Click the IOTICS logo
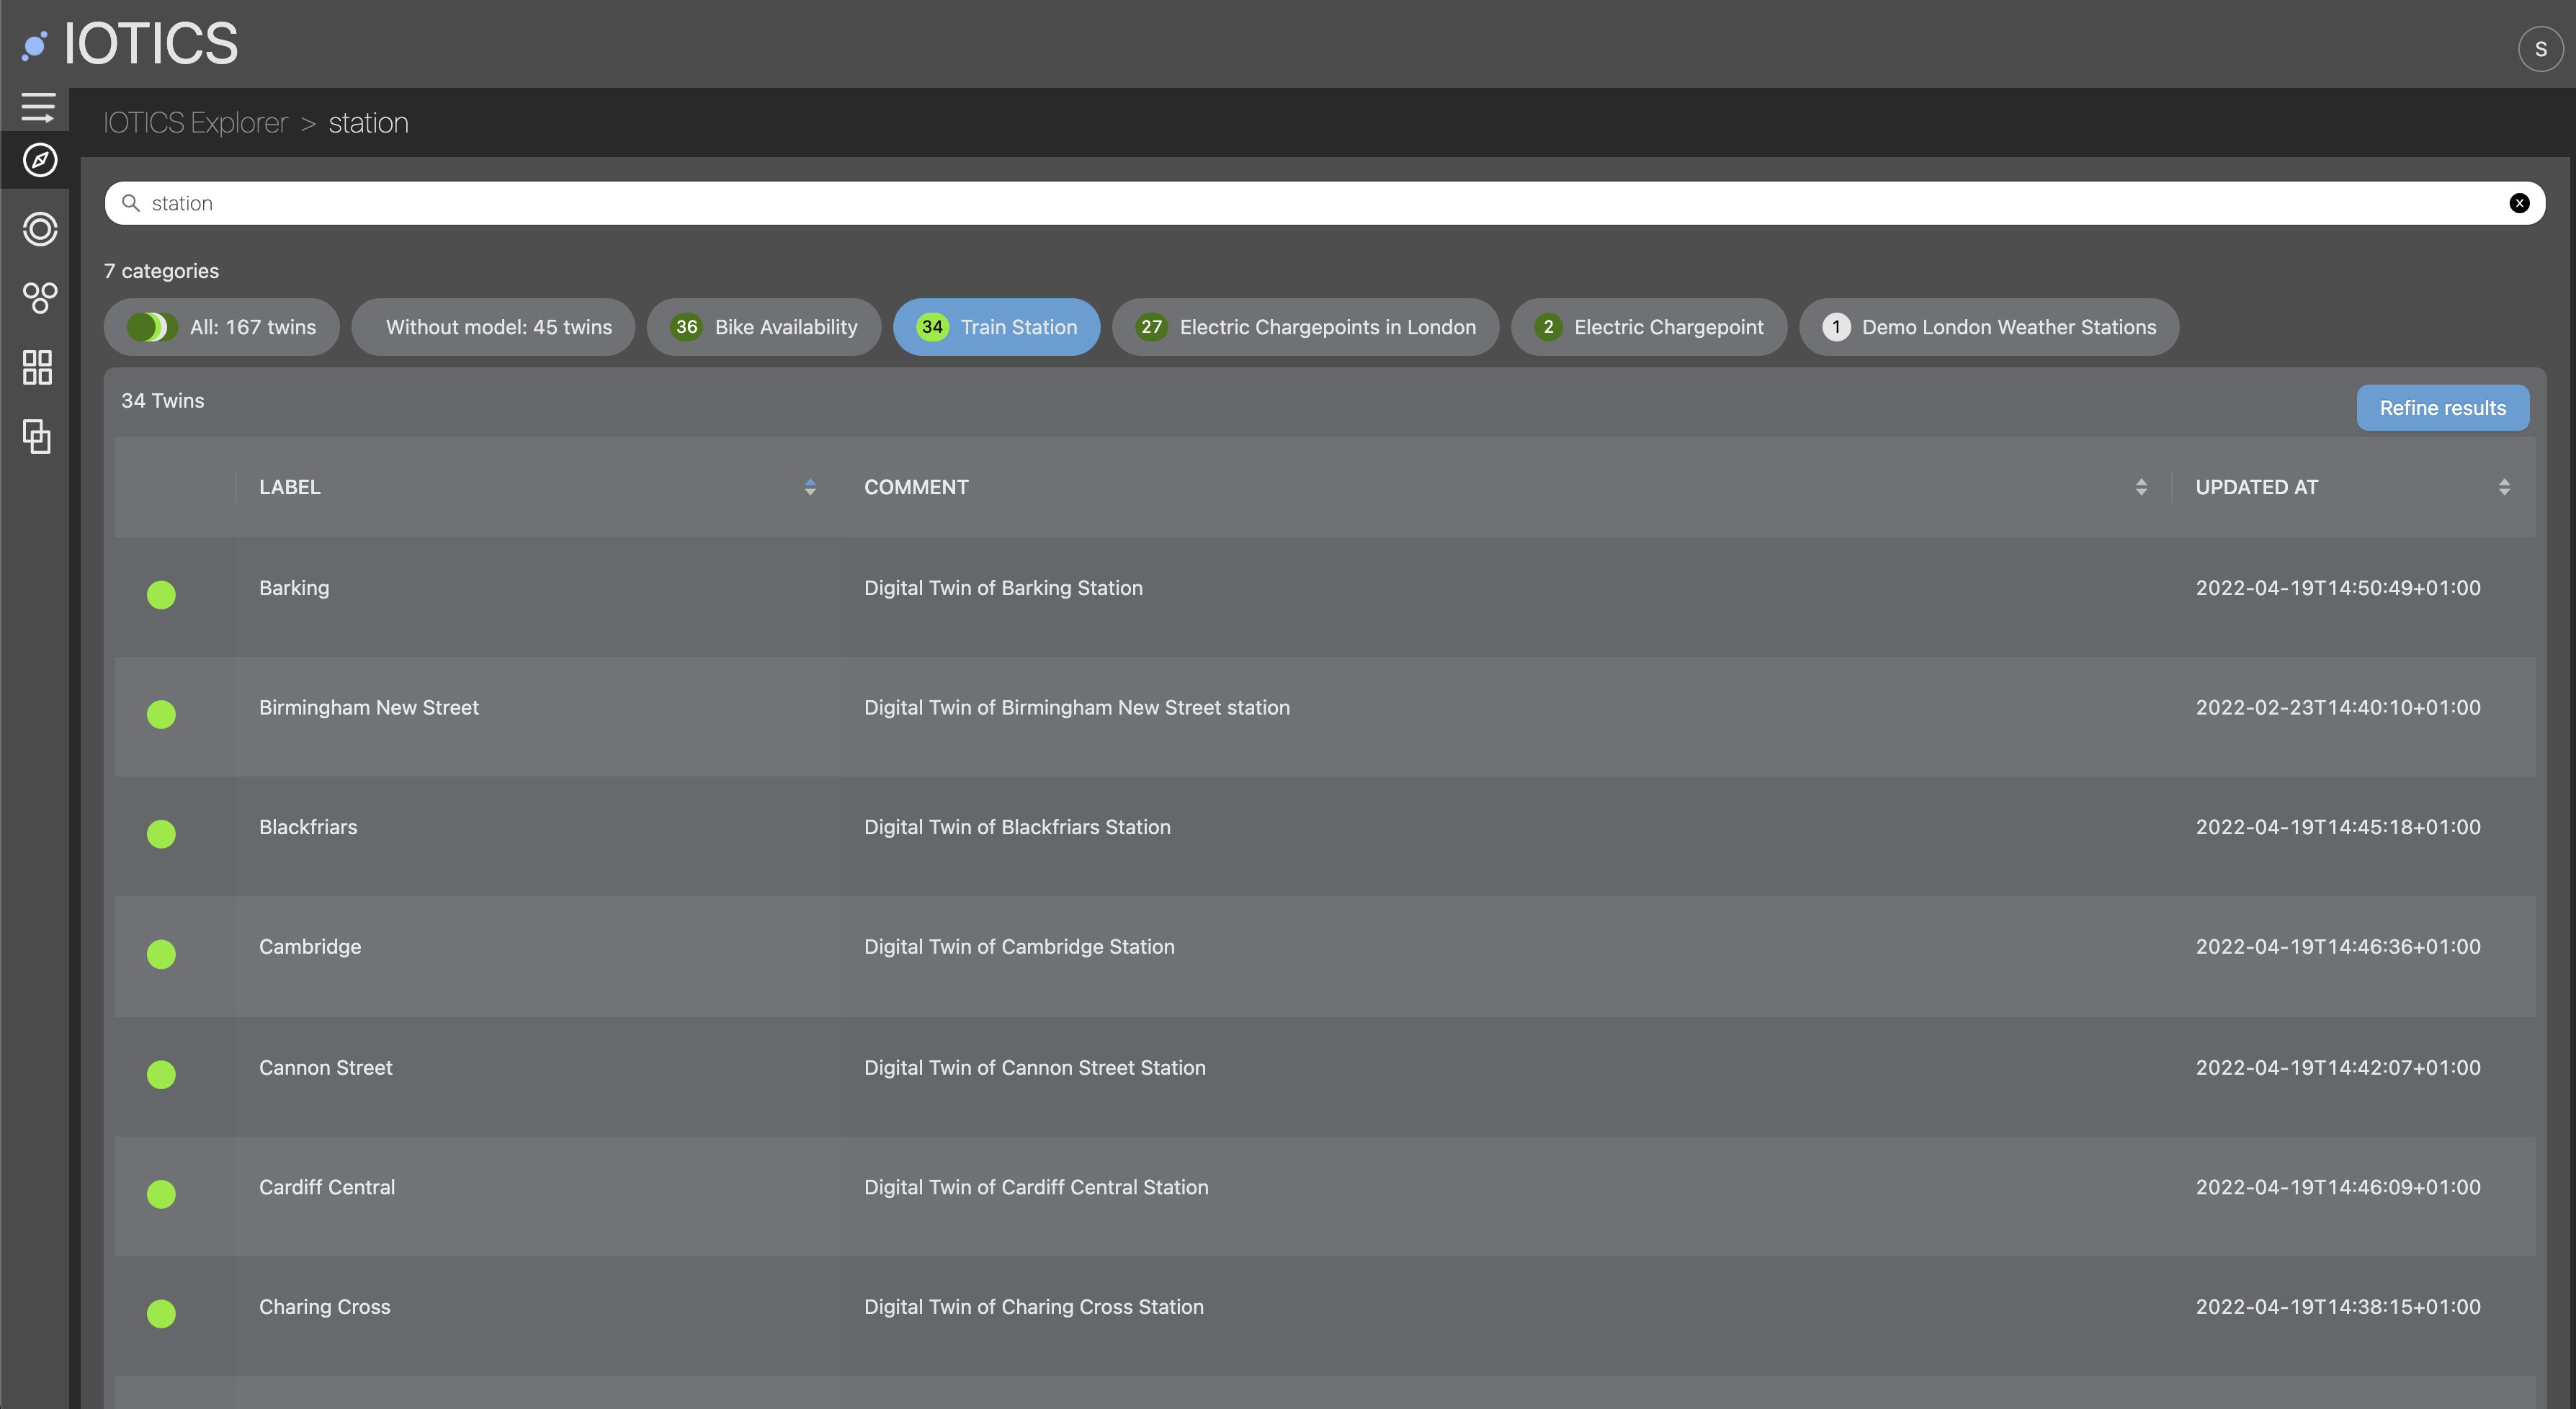Viewport: 2576px width, 1409px height. coord(131,44)
